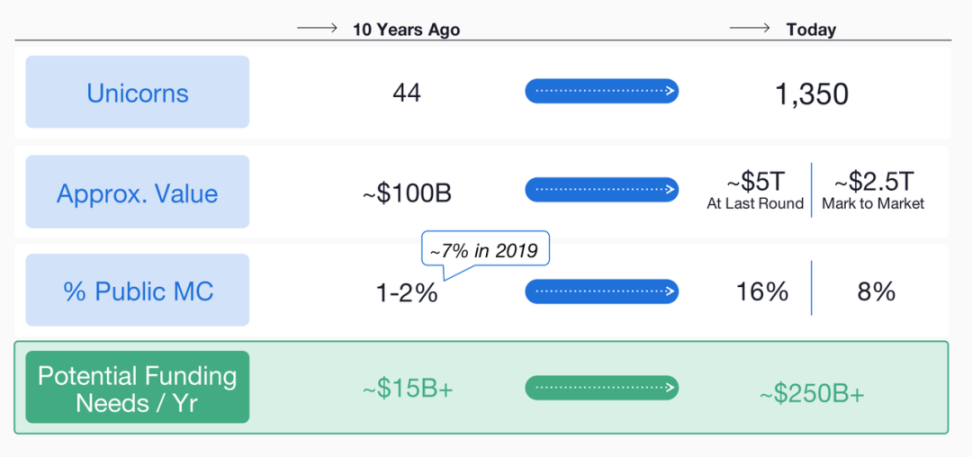
Task: Click the blue arrow pill in % Public MC row
Action: (602, 291)
